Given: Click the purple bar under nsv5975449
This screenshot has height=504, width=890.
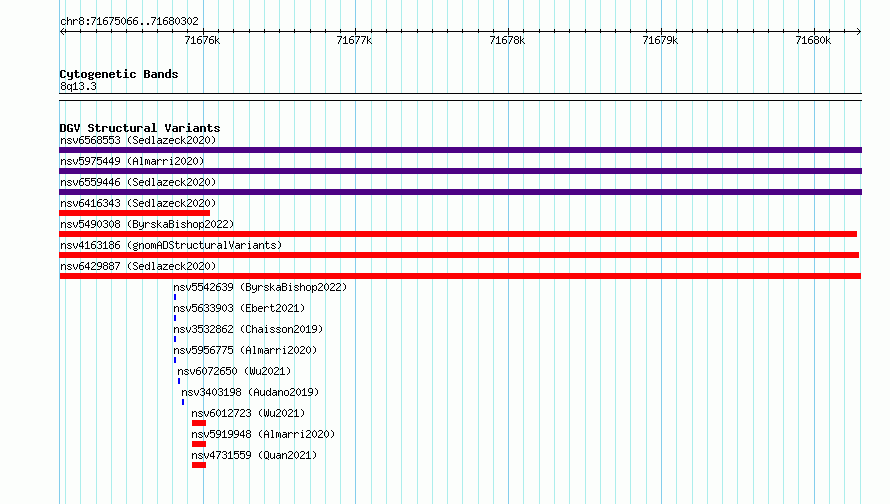Looking at the screenshot, I should pyautogui.click(x=460, y=171).
